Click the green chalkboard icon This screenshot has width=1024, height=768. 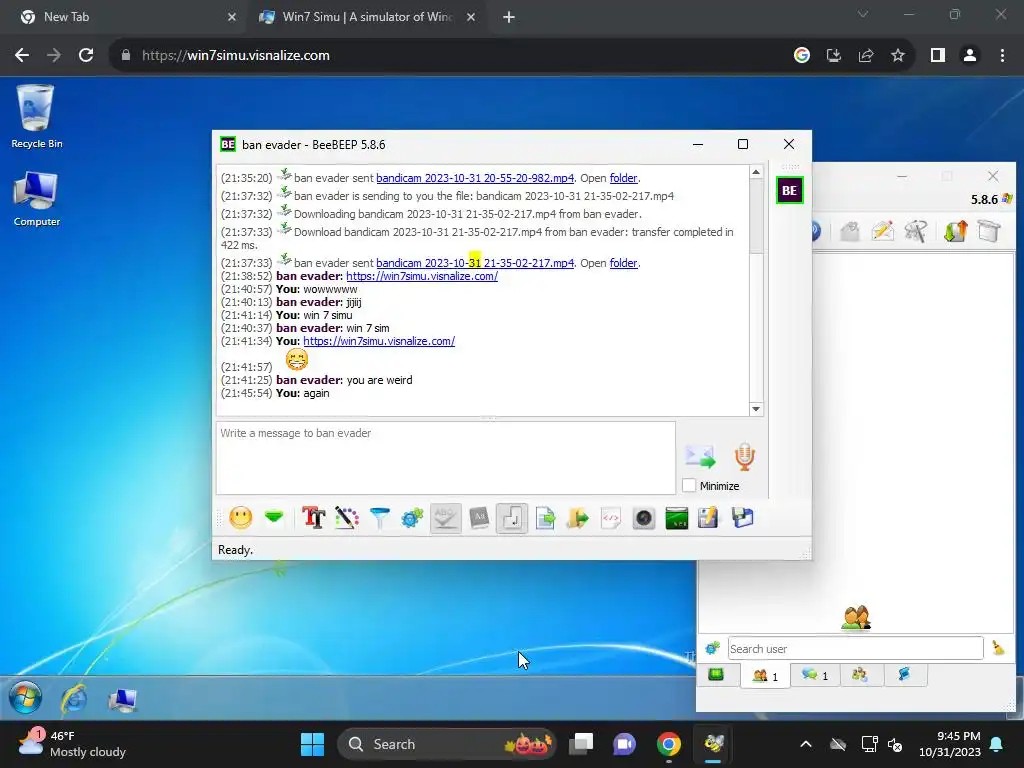(x=677, y=519)
